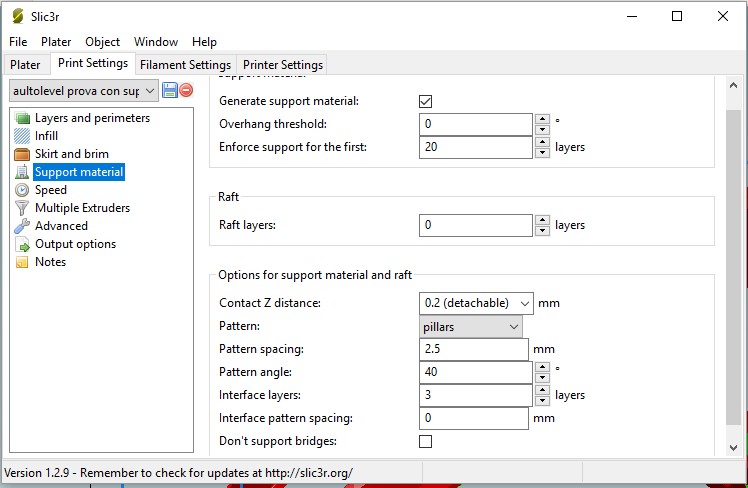The width and height of the screenshot is (748, 488).
Task: Click the Infill hatched icon
Action: [22, 136]
